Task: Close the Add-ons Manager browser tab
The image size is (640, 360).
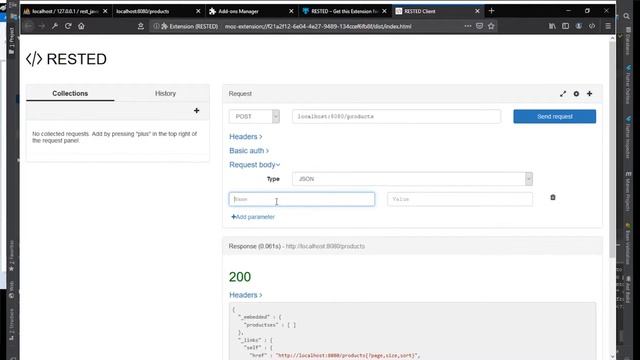Action: click(291, 11)
